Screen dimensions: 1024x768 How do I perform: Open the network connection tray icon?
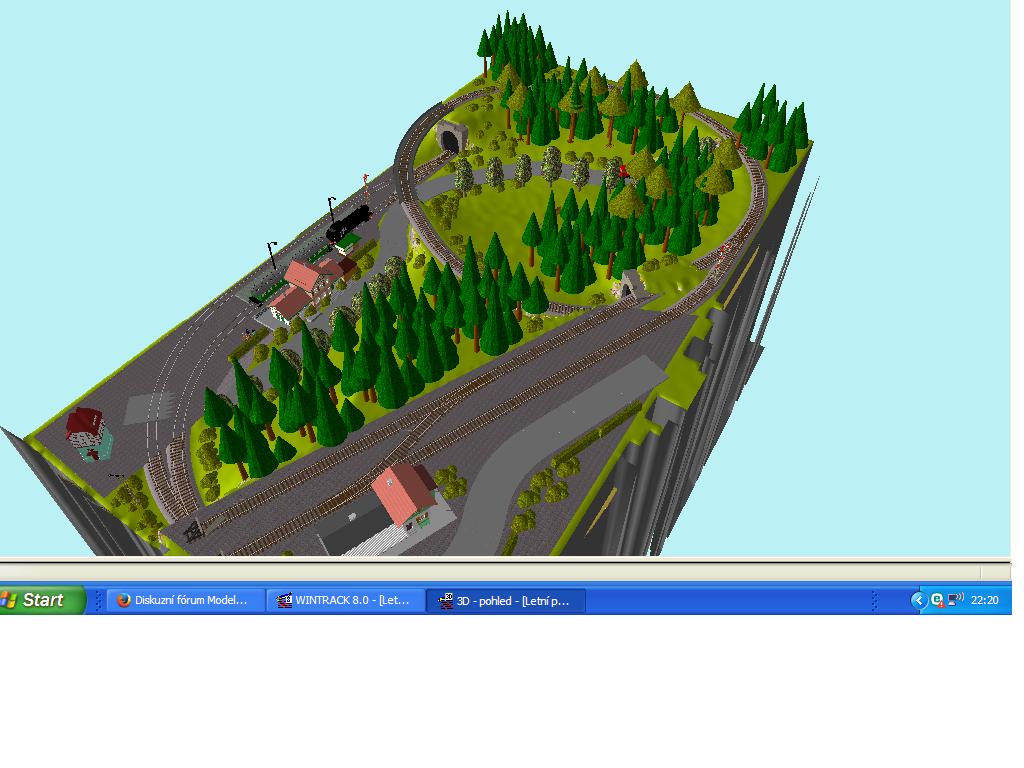click(x=955, y=599)
